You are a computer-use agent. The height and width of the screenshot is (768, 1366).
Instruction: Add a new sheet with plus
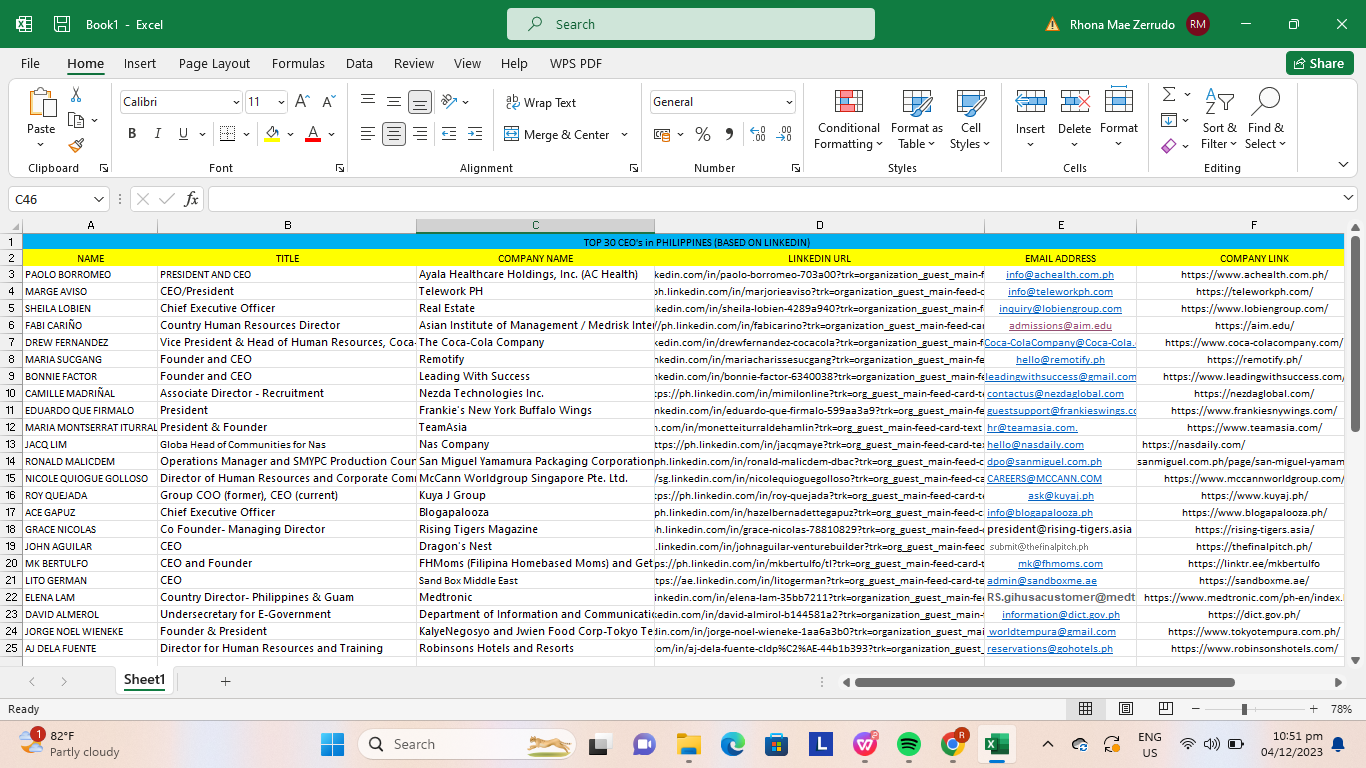coord(225,681)
